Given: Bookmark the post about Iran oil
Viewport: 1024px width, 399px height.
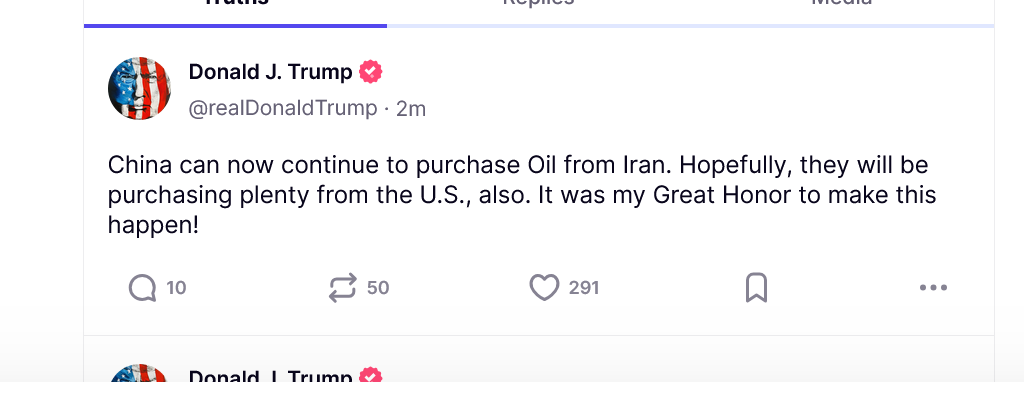Looking at the screenshot, I should [756, 288].
